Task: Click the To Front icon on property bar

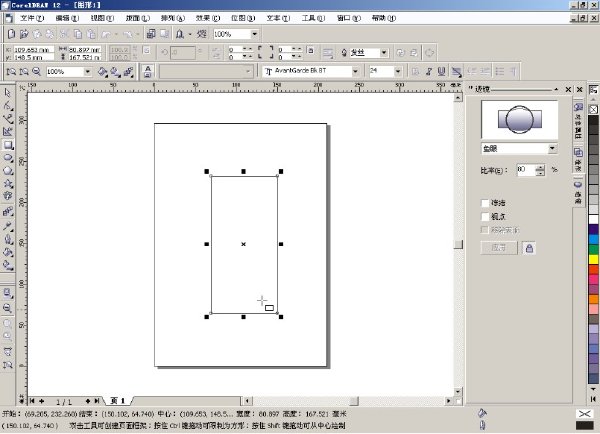Action: [x=401, y=53]
